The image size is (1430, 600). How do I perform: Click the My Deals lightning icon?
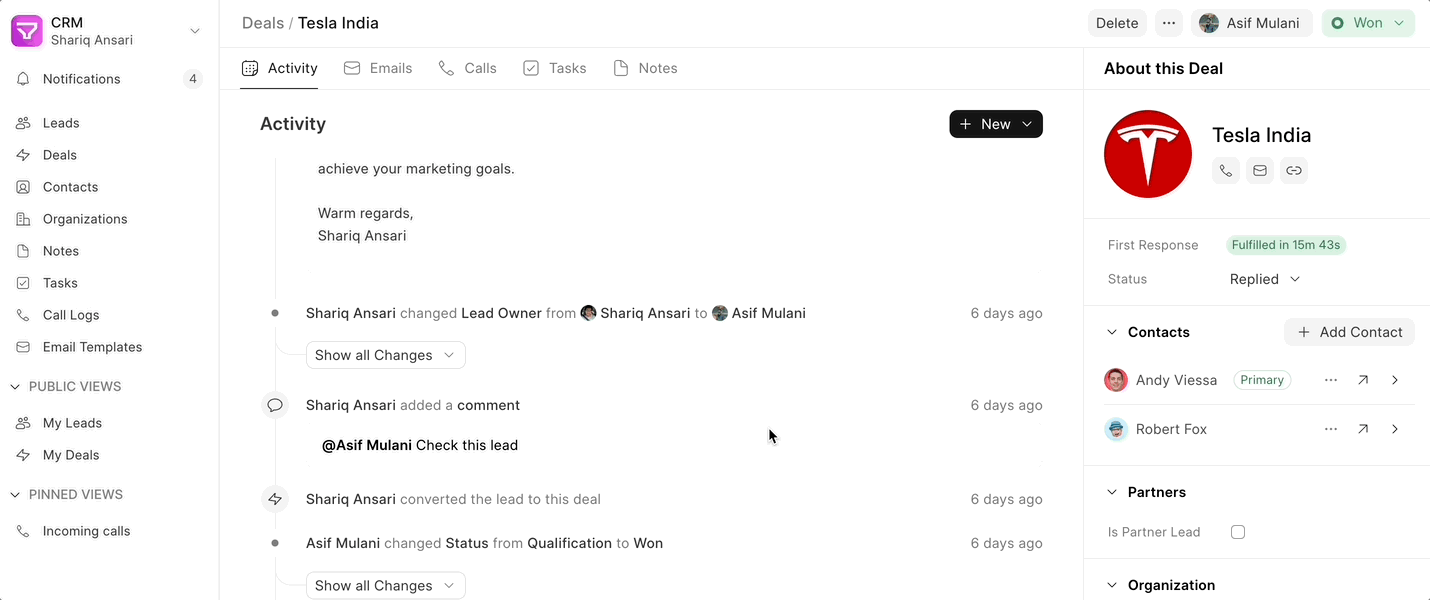click(23, 455)
